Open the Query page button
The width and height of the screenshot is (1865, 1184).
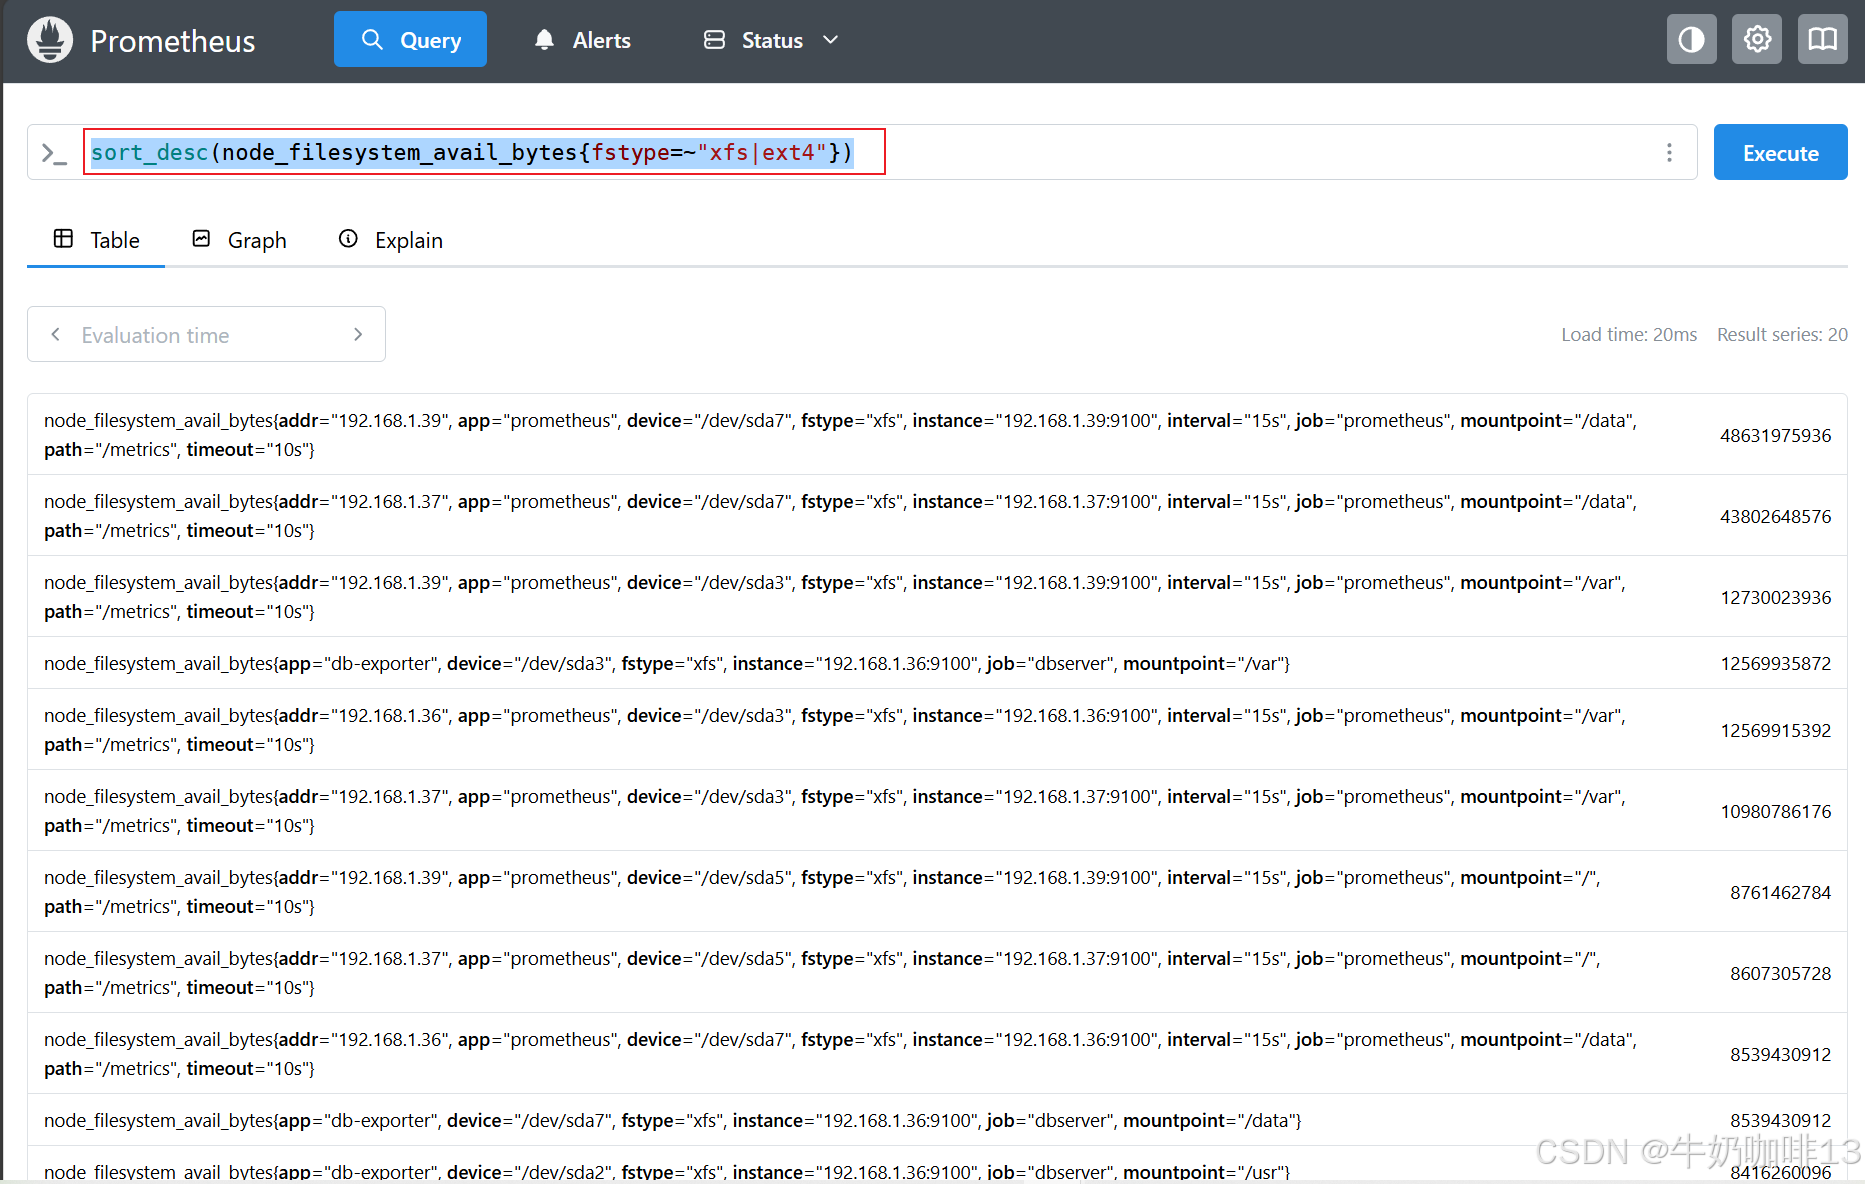click(410, 40)
